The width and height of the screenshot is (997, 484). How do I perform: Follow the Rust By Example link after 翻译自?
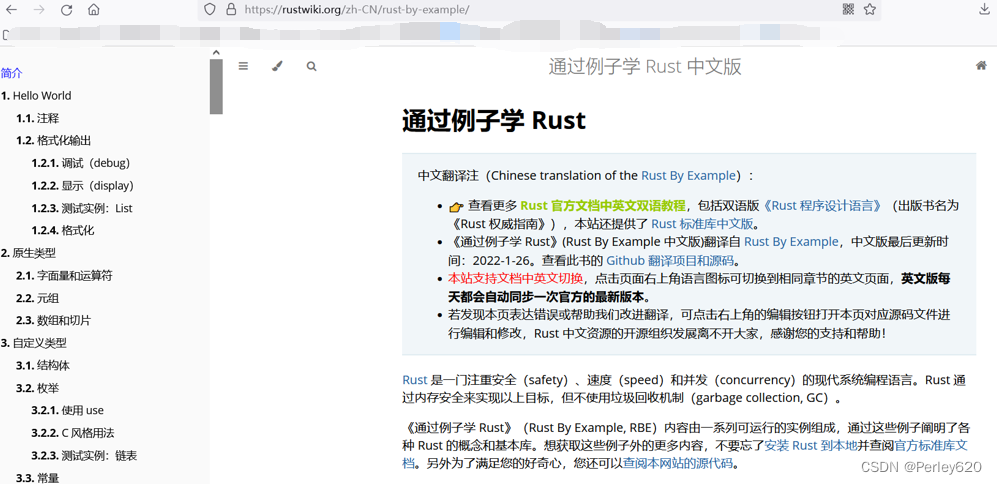pyautogui.click(x=791, y=242)
